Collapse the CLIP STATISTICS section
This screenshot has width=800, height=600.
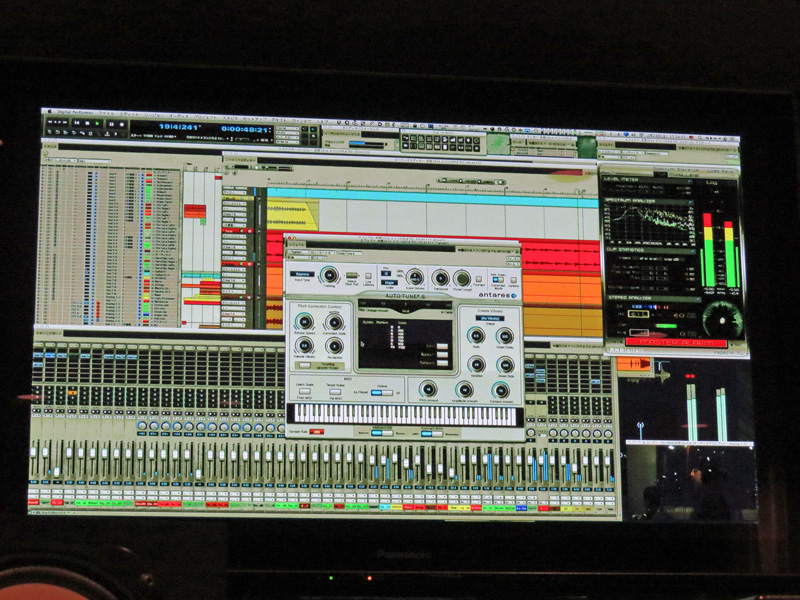[692, 251]
